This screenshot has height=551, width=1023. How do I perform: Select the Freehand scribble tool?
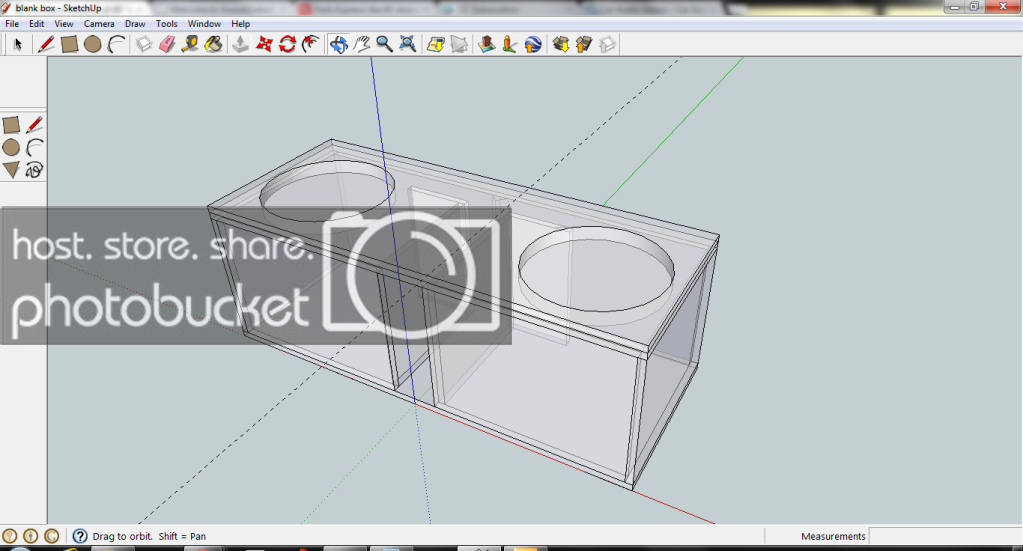point(35,170)
